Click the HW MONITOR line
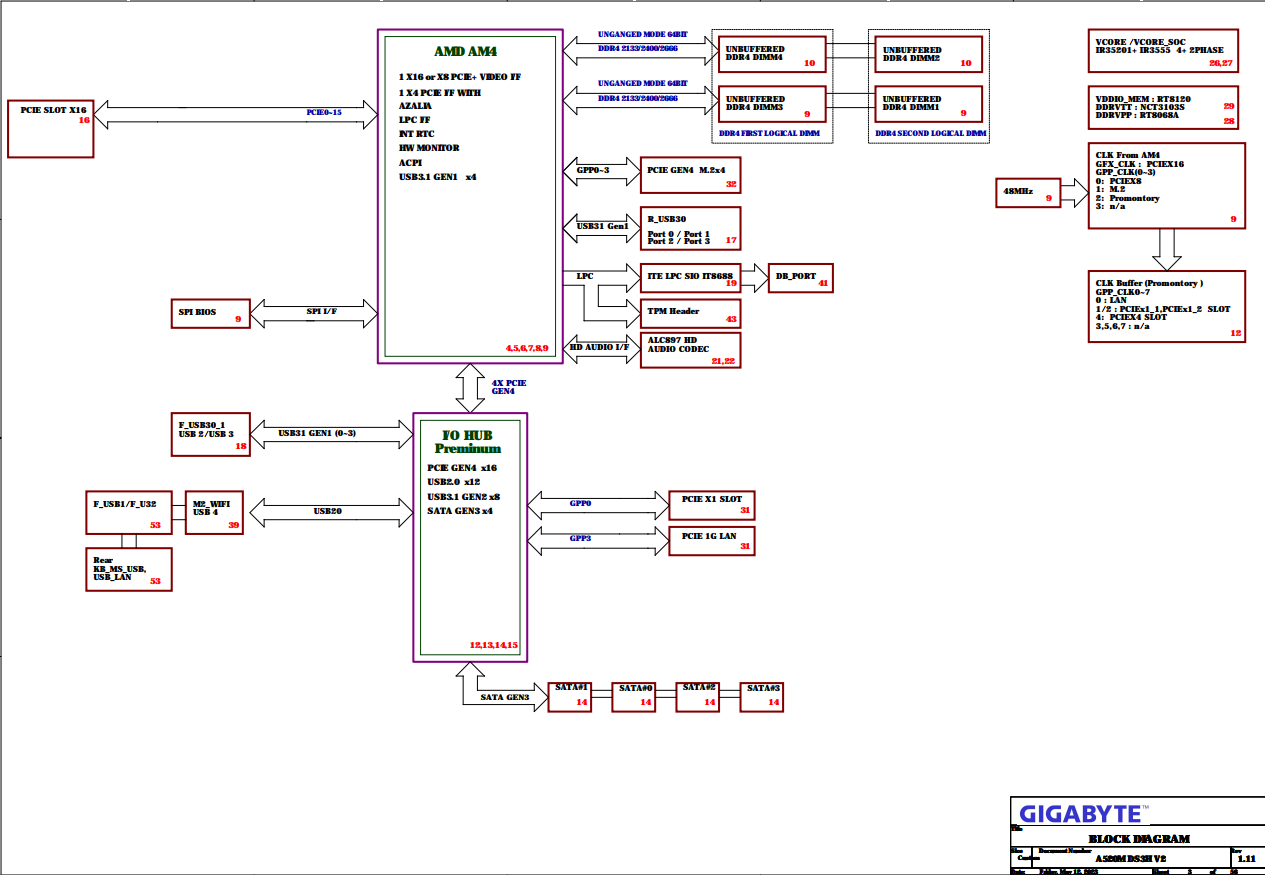Image resolution: width=1265 pixels, height=875 pixels. click(x=429, y=148)
